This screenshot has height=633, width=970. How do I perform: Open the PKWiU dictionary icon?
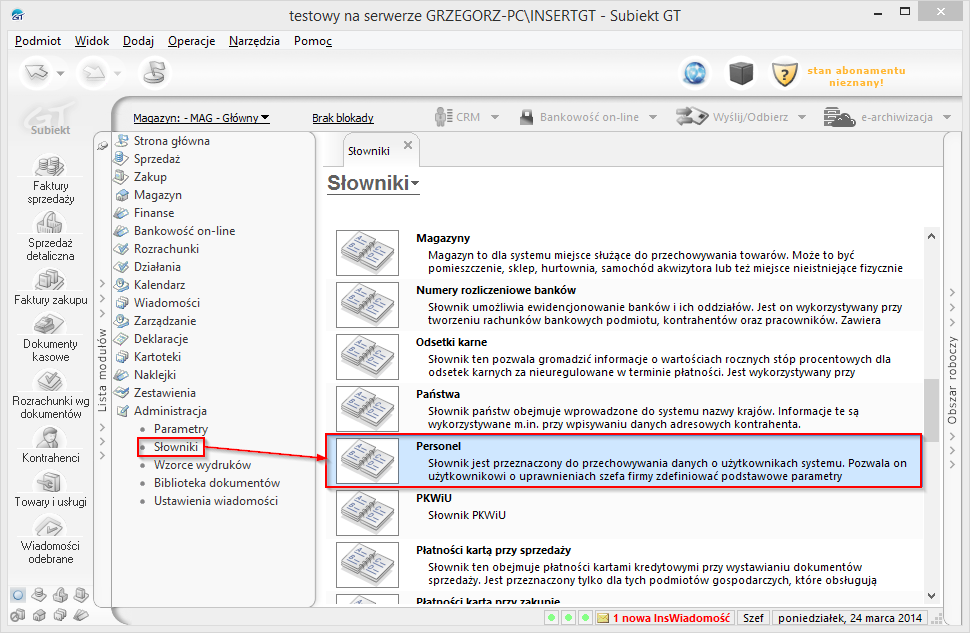click(367, 512)
